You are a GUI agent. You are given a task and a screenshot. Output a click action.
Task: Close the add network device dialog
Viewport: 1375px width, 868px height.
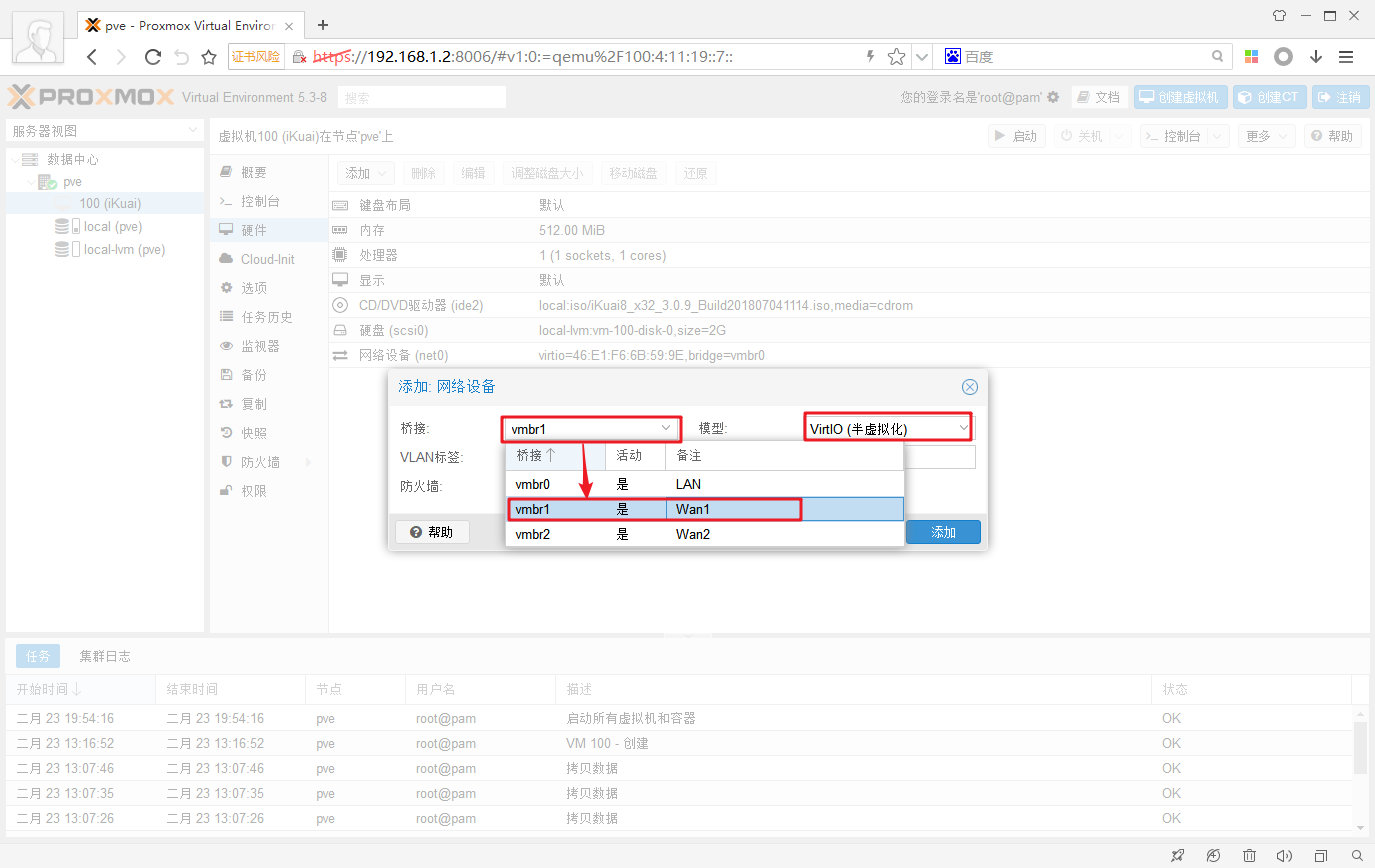pyautogui.click(x=969, y=387)
